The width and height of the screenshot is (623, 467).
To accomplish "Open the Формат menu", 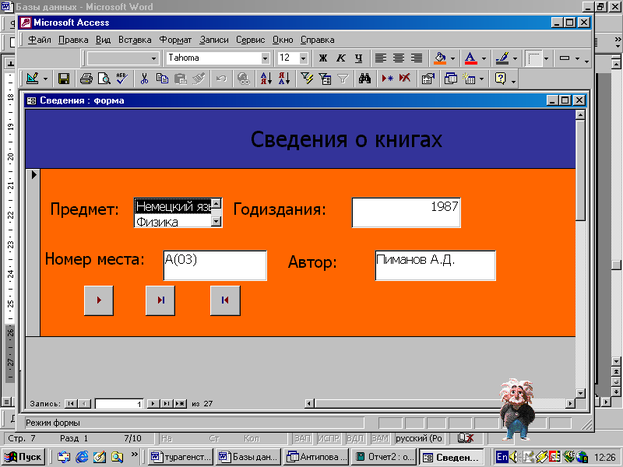I will (174, 40).
